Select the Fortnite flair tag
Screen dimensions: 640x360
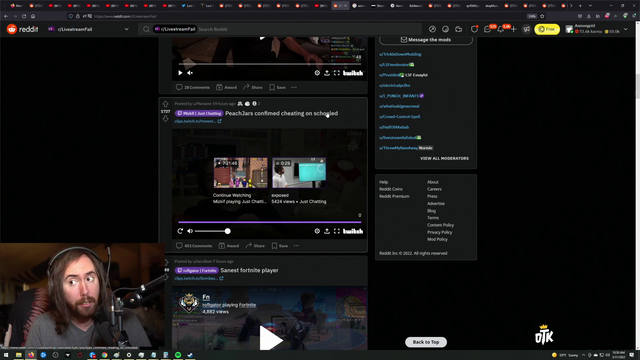pos(197,270)
